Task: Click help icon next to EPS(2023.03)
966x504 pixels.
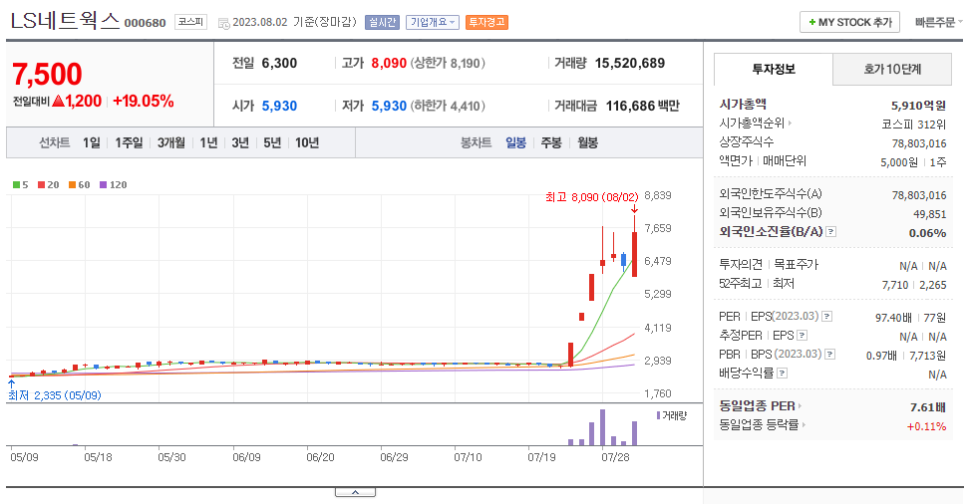Action: [x=827, y=316]
